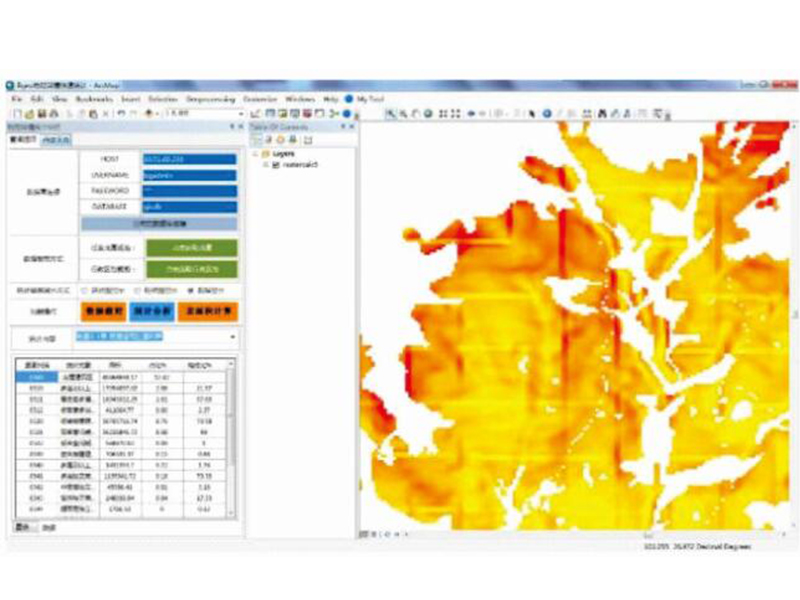Click the Add Data icon
The height and width of the screenshot is (600, 800).
coord(148,113)
